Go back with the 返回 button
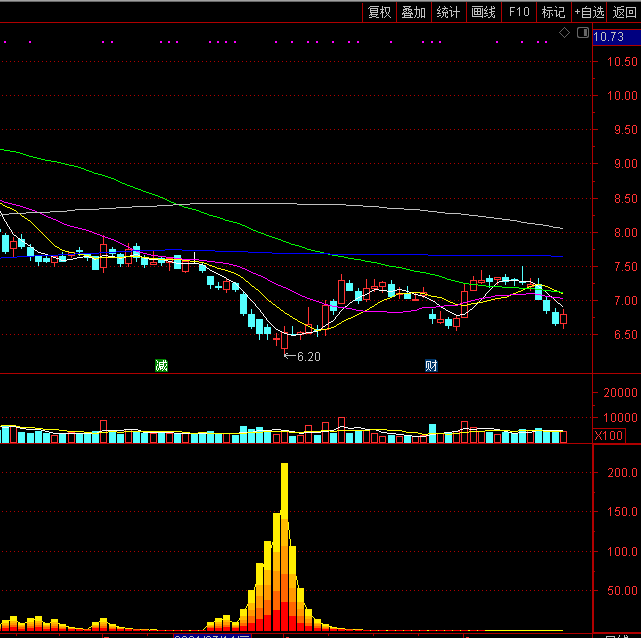This screenshot has height=638, width=641. point(624,12)
